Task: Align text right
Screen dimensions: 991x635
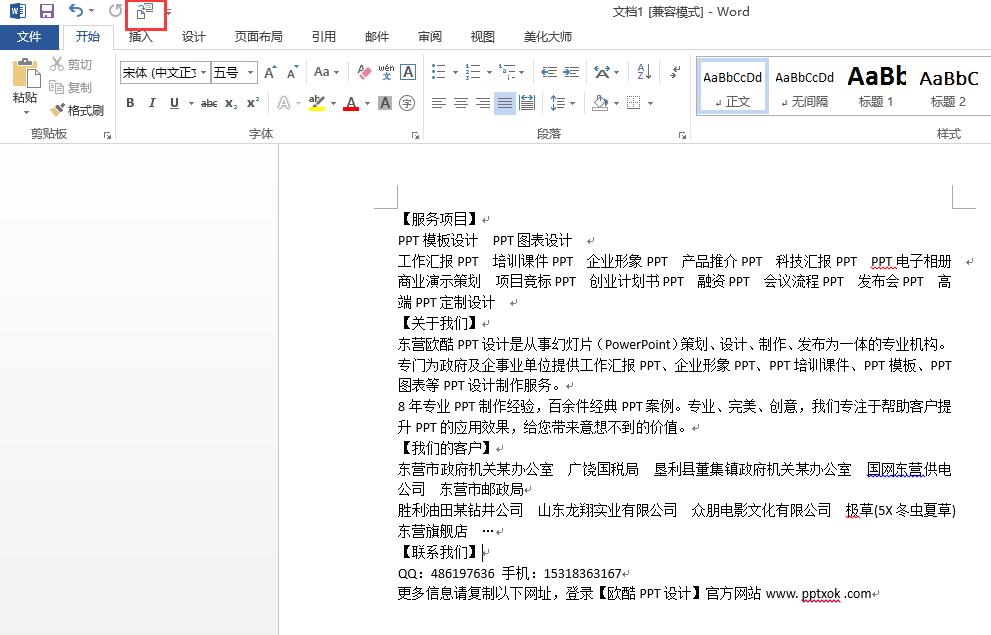Action: coord(483,103)
